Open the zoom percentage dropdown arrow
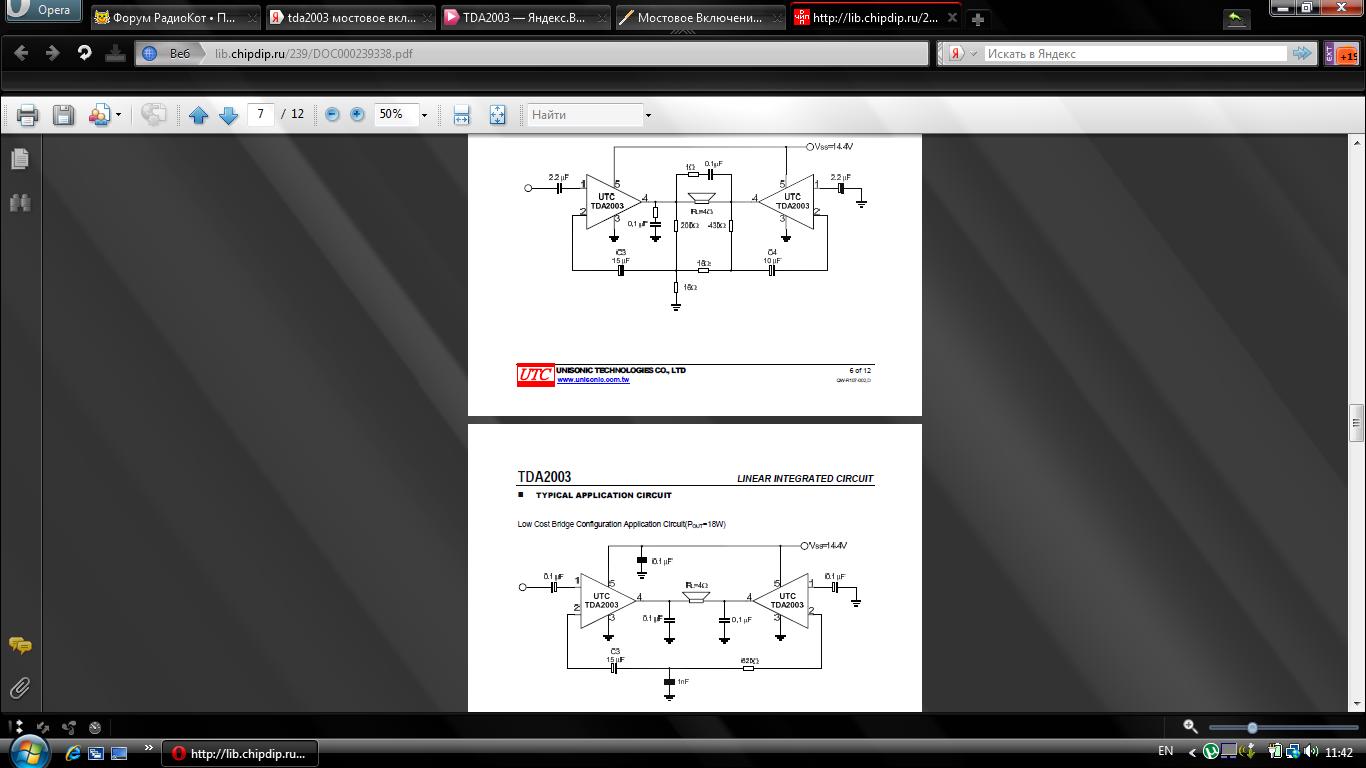This screenshot has height=768, width=1366. click(x=424, y=115)
